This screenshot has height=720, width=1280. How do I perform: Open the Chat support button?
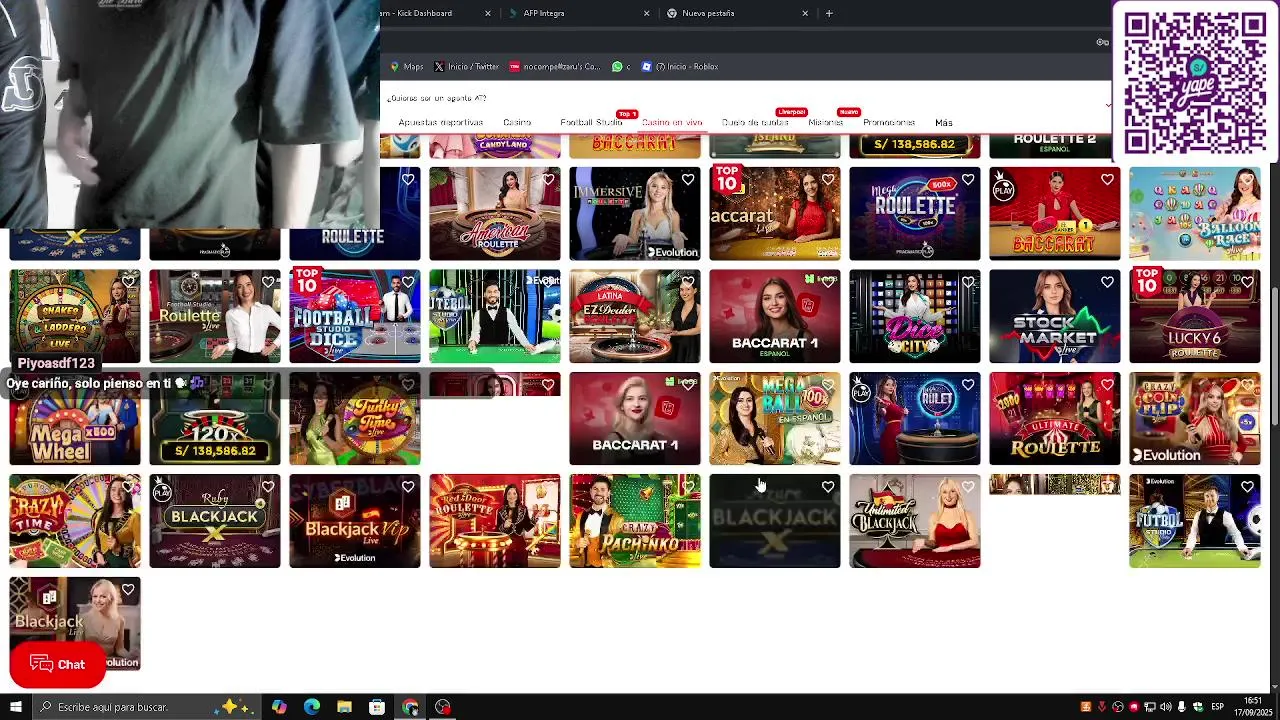coord(57,664)
